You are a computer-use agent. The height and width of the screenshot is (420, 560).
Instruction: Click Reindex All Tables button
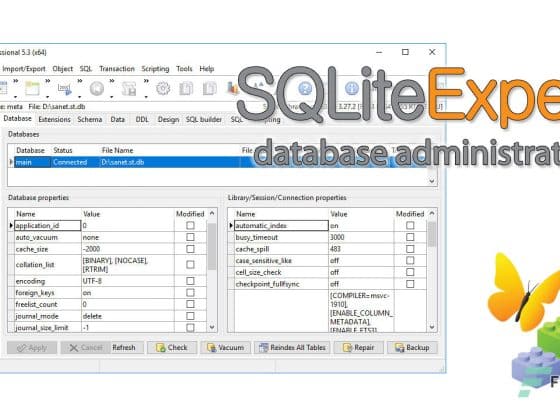click(292, 348)
